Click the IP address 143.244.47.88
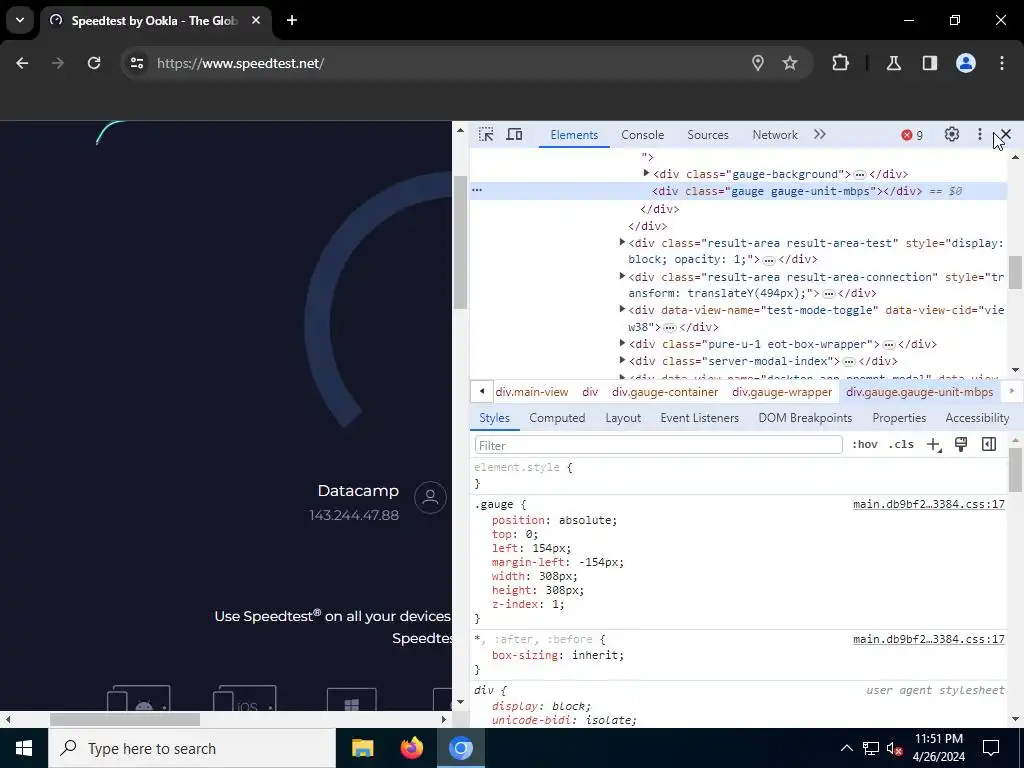The width and height of the screenshot is (1024, 768). pyautogui.click(x=354, y=515)
